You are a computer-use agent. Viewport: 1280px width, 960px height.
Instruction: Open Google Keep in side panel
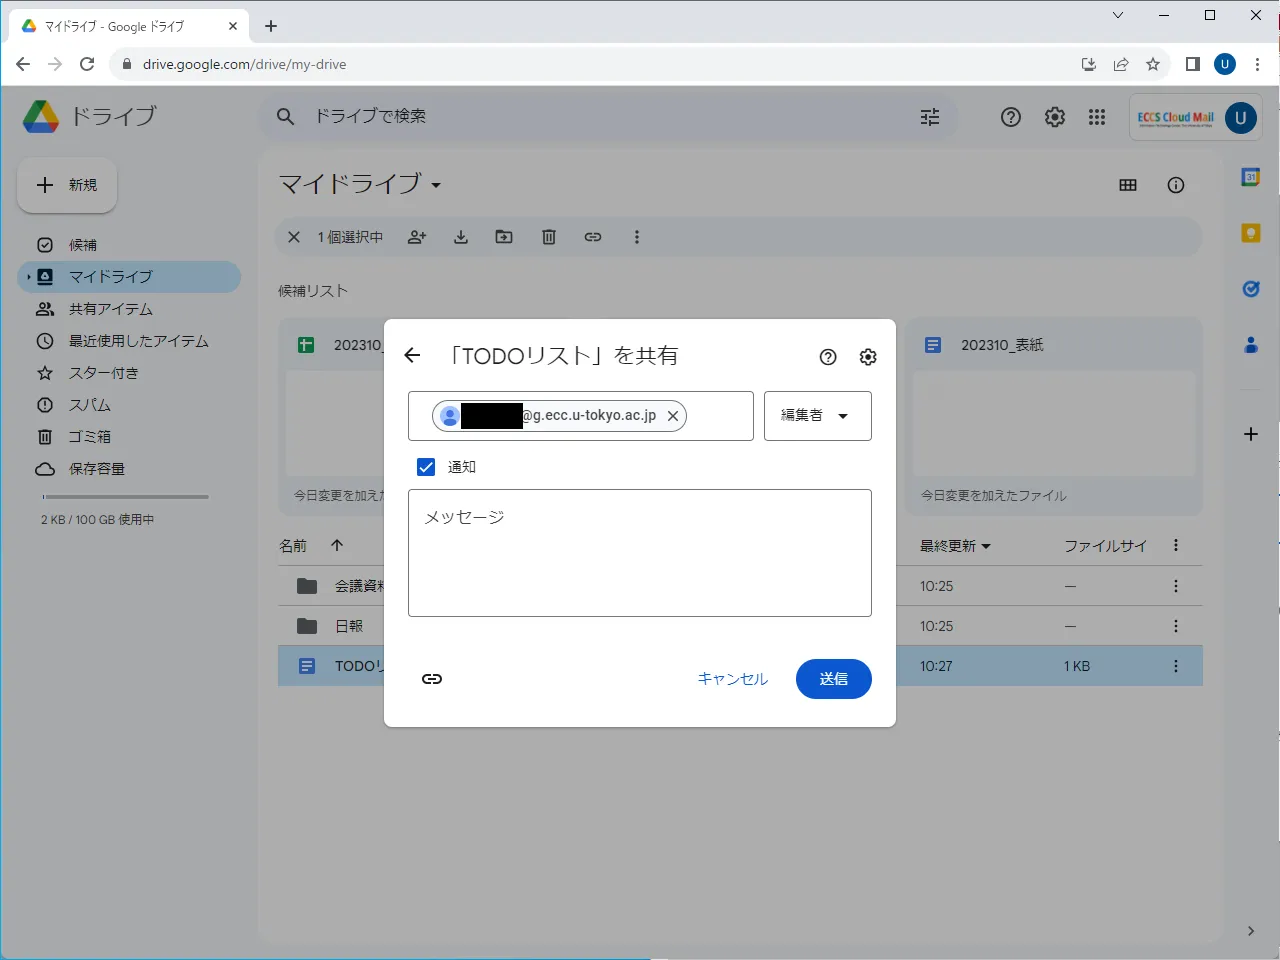(x=1250, y=233)
